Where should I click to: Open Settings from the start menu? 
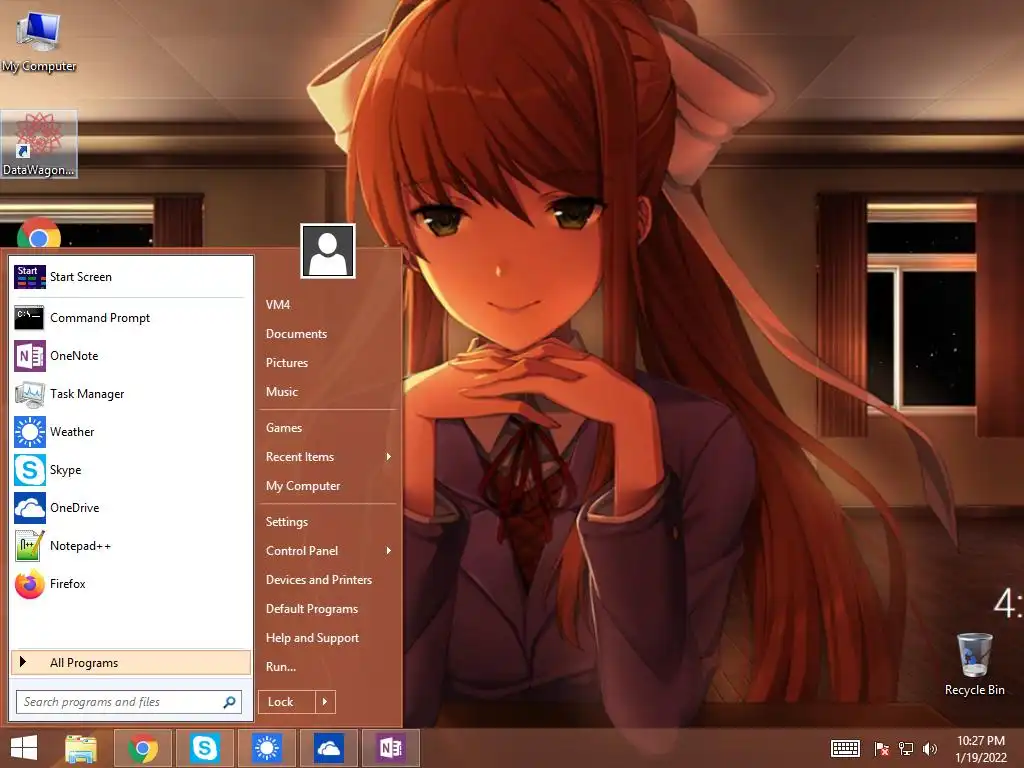(287, 522)
